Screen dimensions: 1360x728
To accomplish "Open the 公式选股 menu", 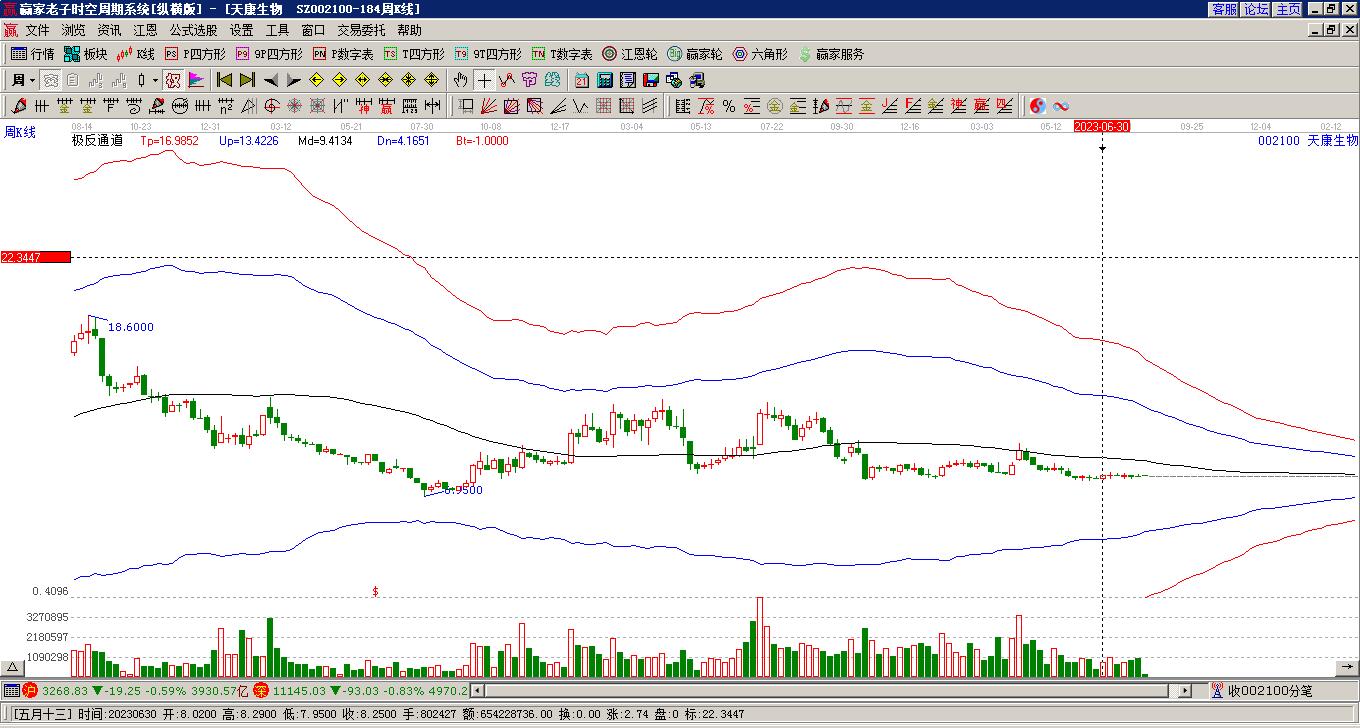I will coord(193,31).
